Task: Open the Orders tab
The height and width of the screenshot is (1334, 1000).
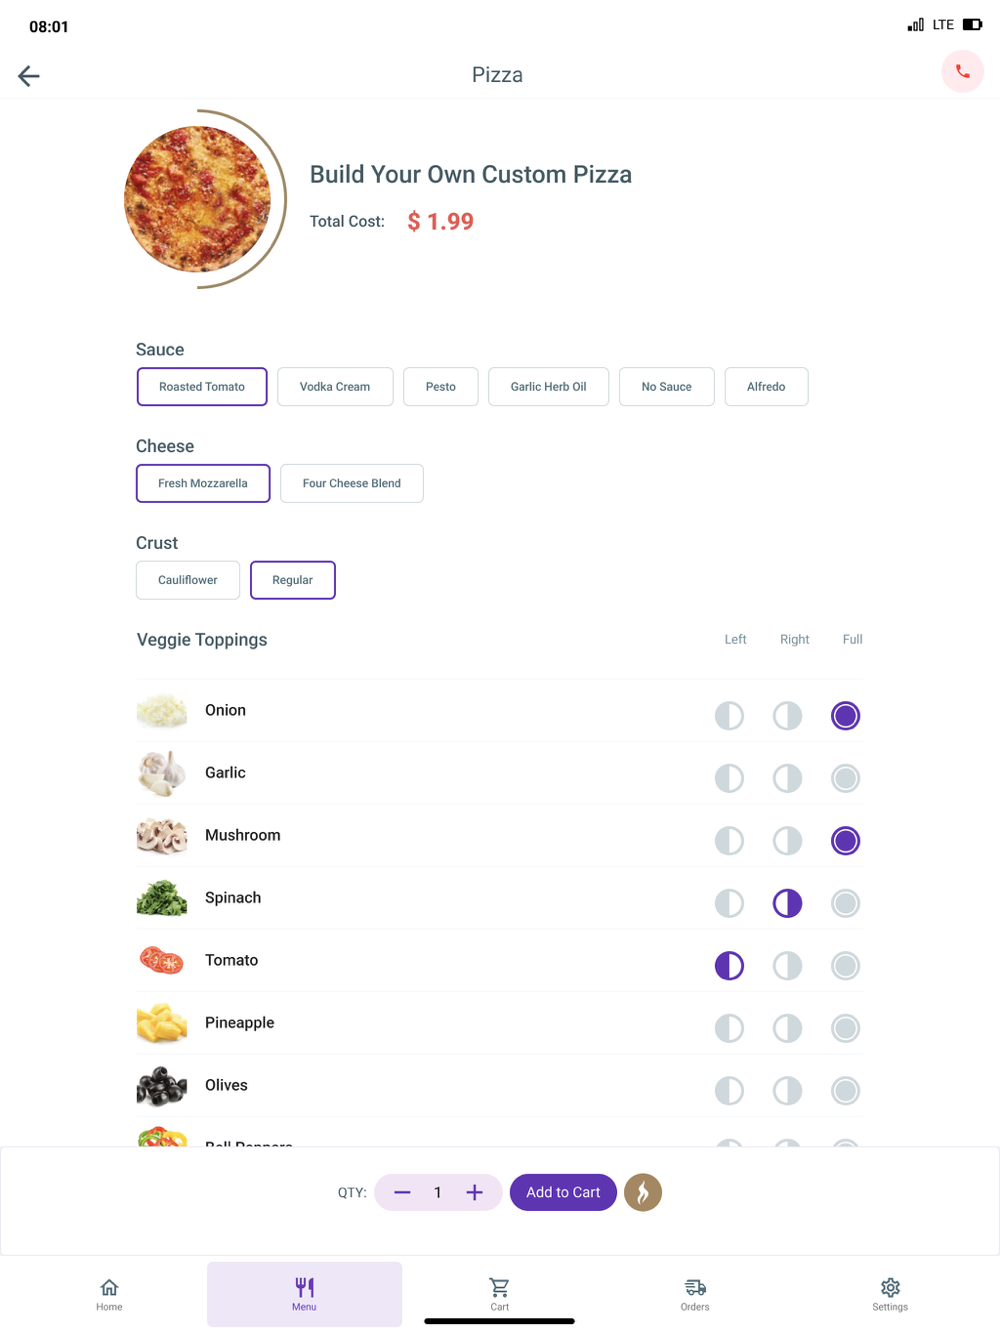Action: tap(695, 1293)
